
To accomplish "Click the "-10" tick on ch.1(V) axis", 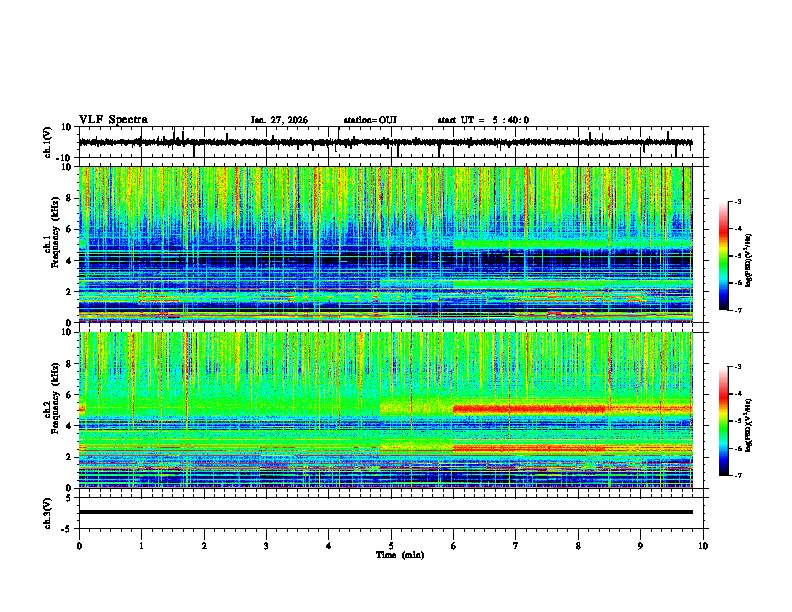I will [x=65, y=158].
